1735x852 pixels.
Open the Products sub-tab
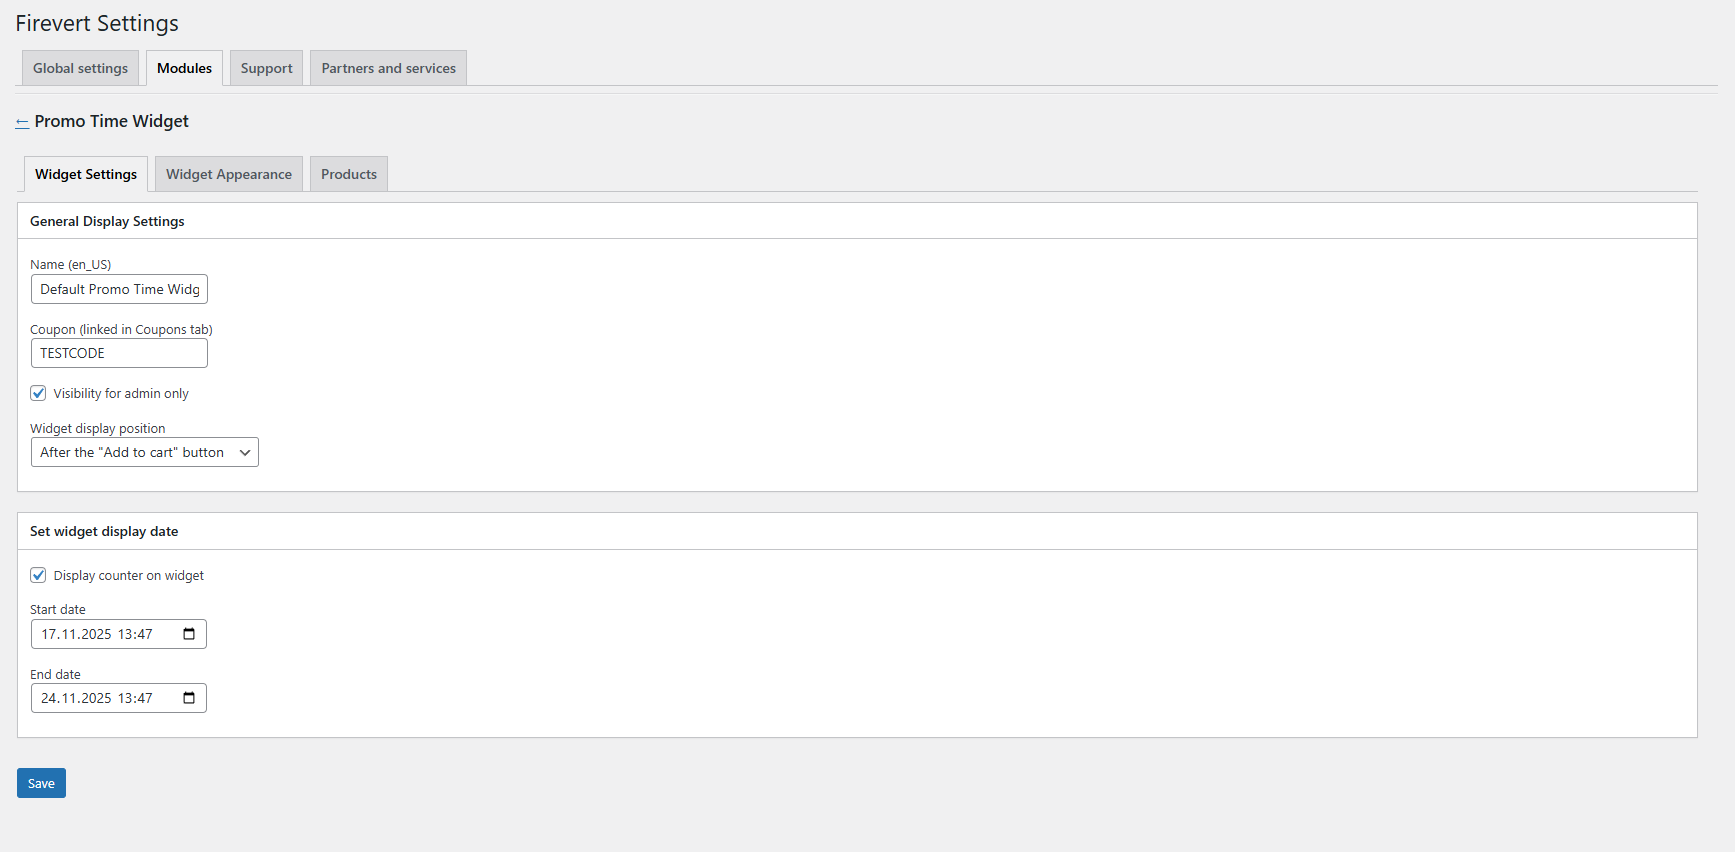349,174
